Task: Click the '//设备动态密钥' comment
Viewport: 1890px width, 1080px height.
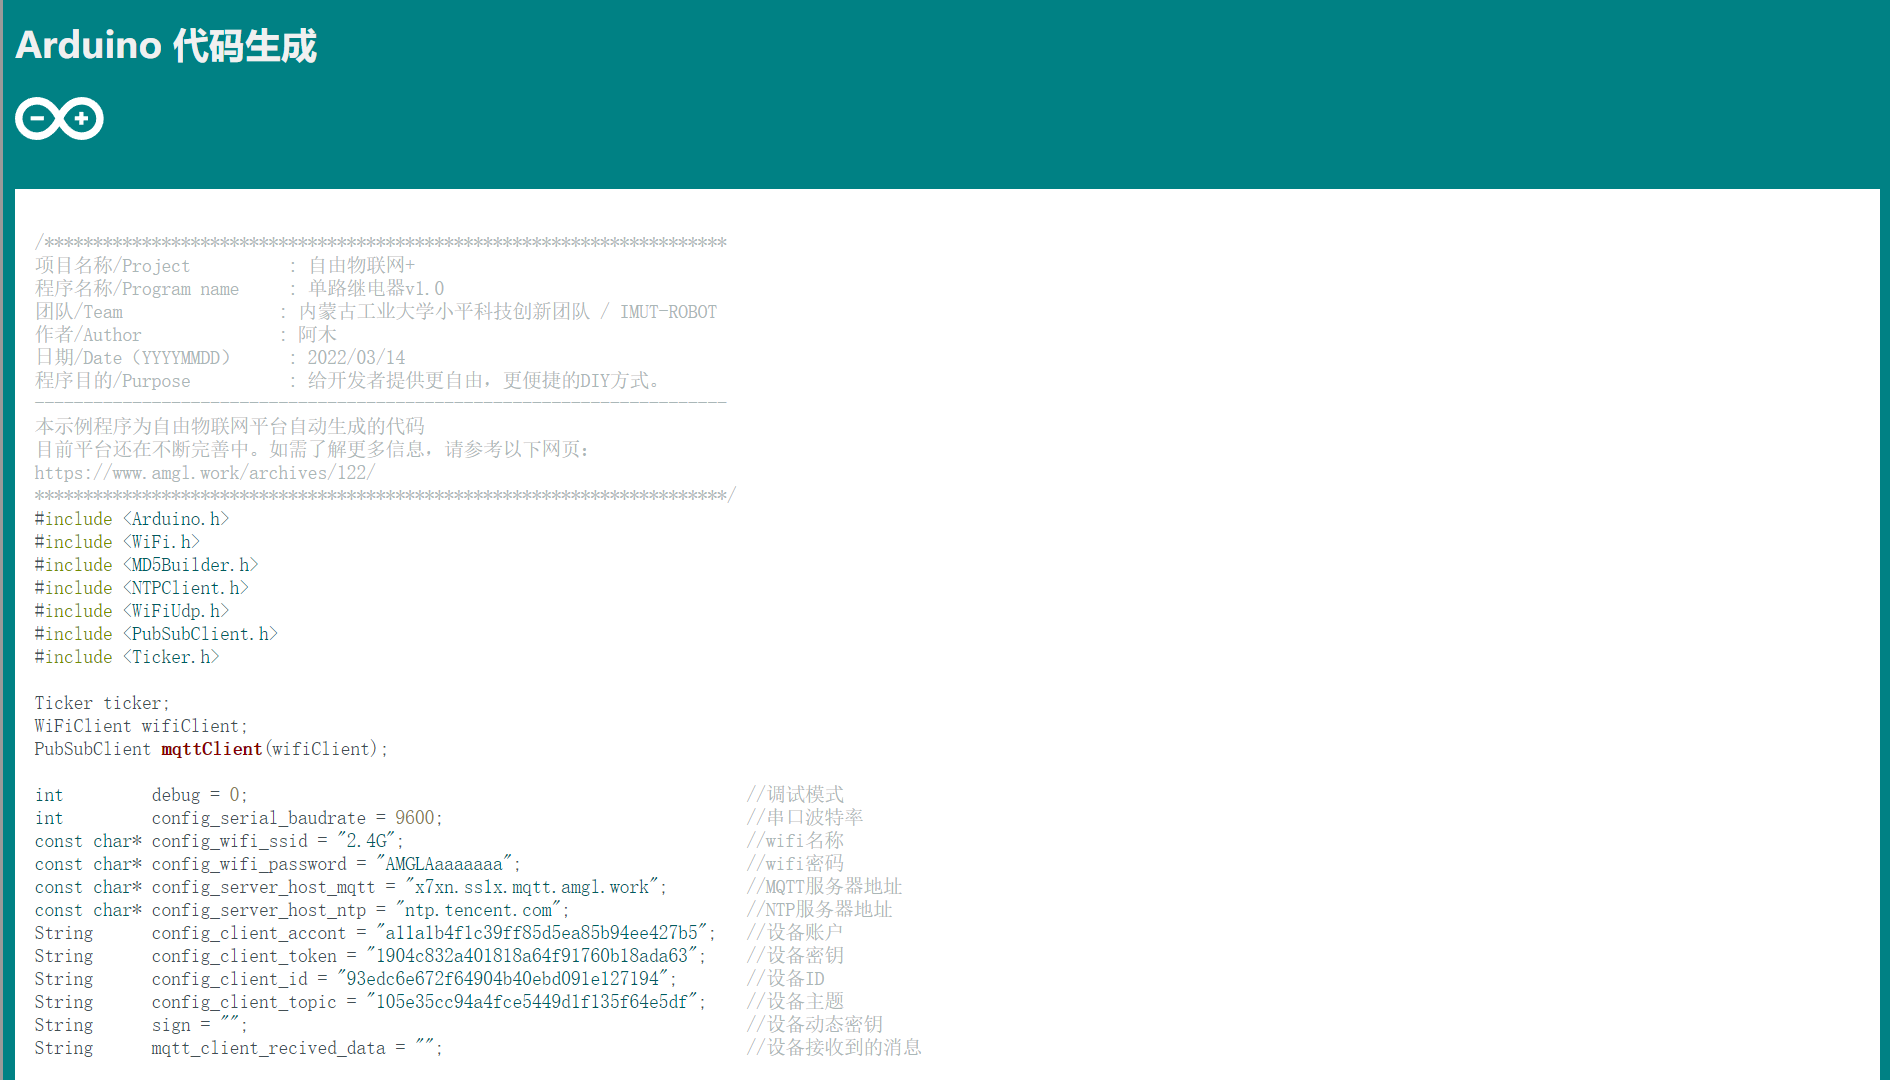Action: pyautogui.click(x=814, y=1025)
